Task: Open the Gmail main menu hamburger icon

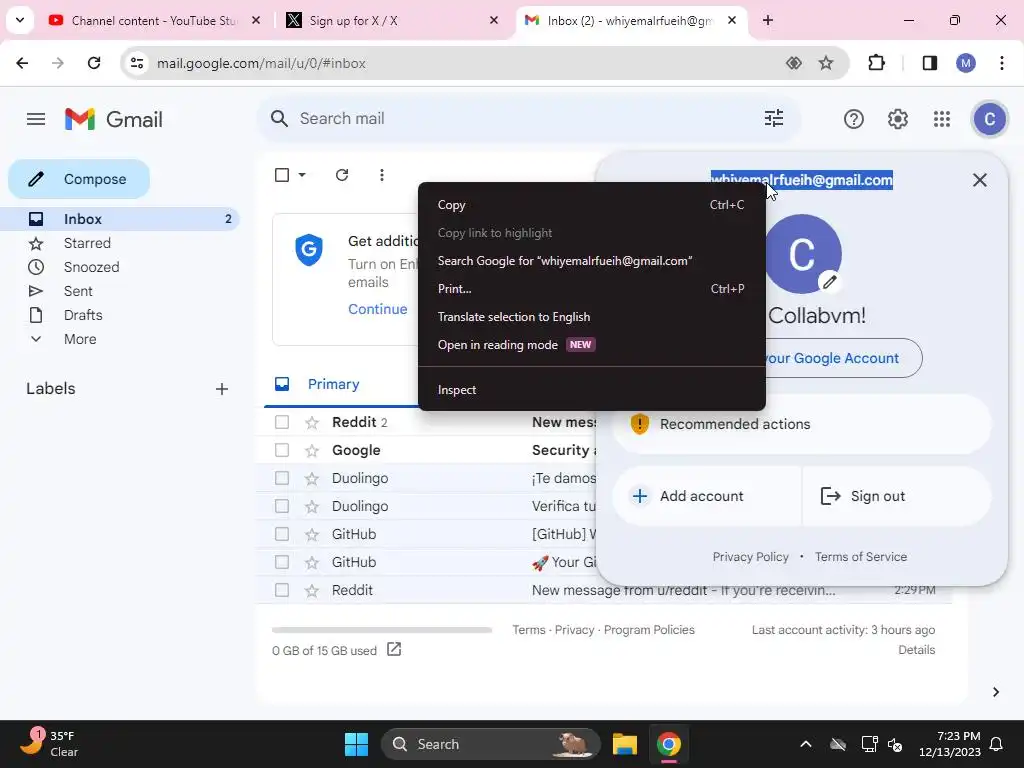Action: coord(36,119)
